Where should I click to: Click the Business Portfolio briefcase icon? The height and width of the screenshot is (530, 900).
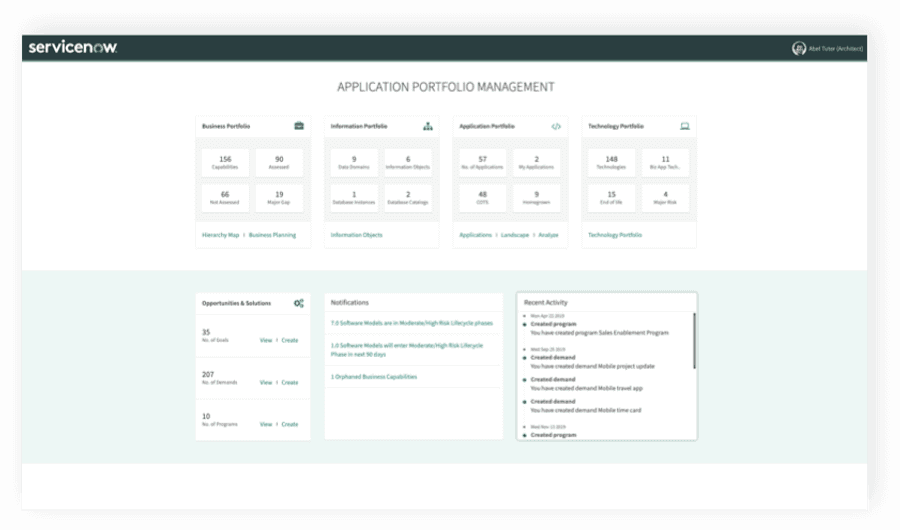pyautogui.click(x=299, y=126)
